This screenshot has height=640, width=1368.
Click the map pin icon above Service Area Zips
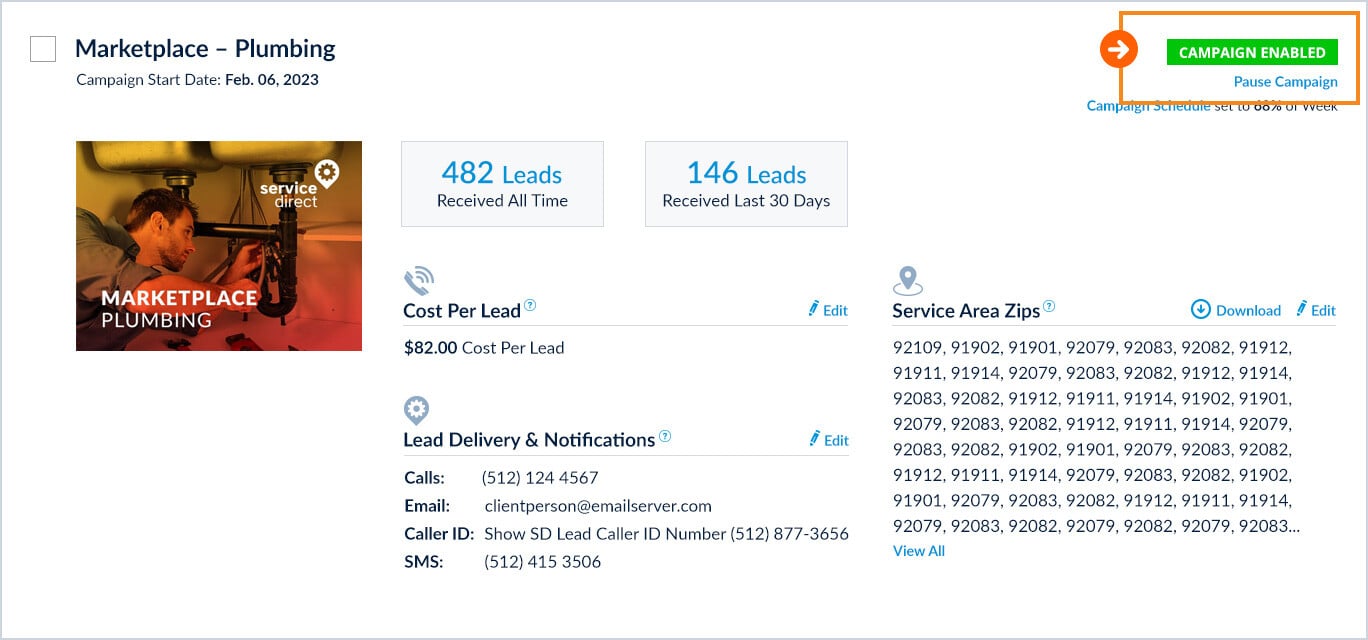(907, 281)
